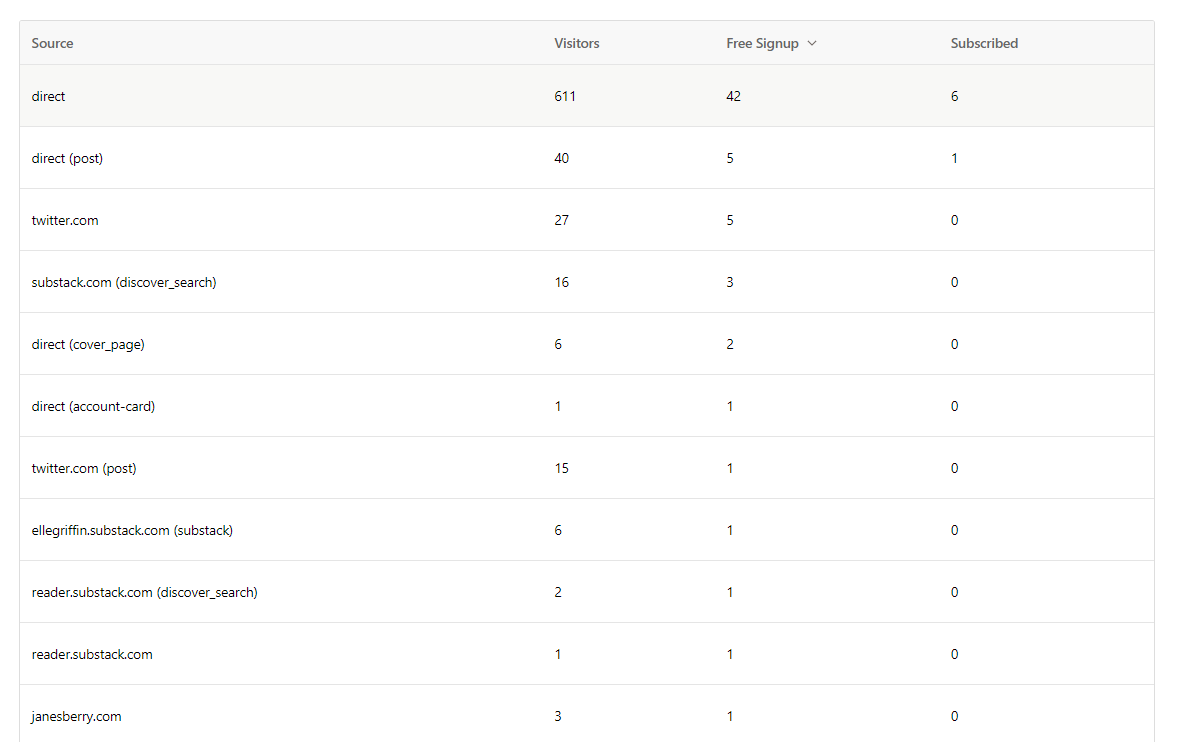This screenshot has width=1196, height=742.
Task: Open substack.com (discover_search) source
Action: tap(124, 283)
